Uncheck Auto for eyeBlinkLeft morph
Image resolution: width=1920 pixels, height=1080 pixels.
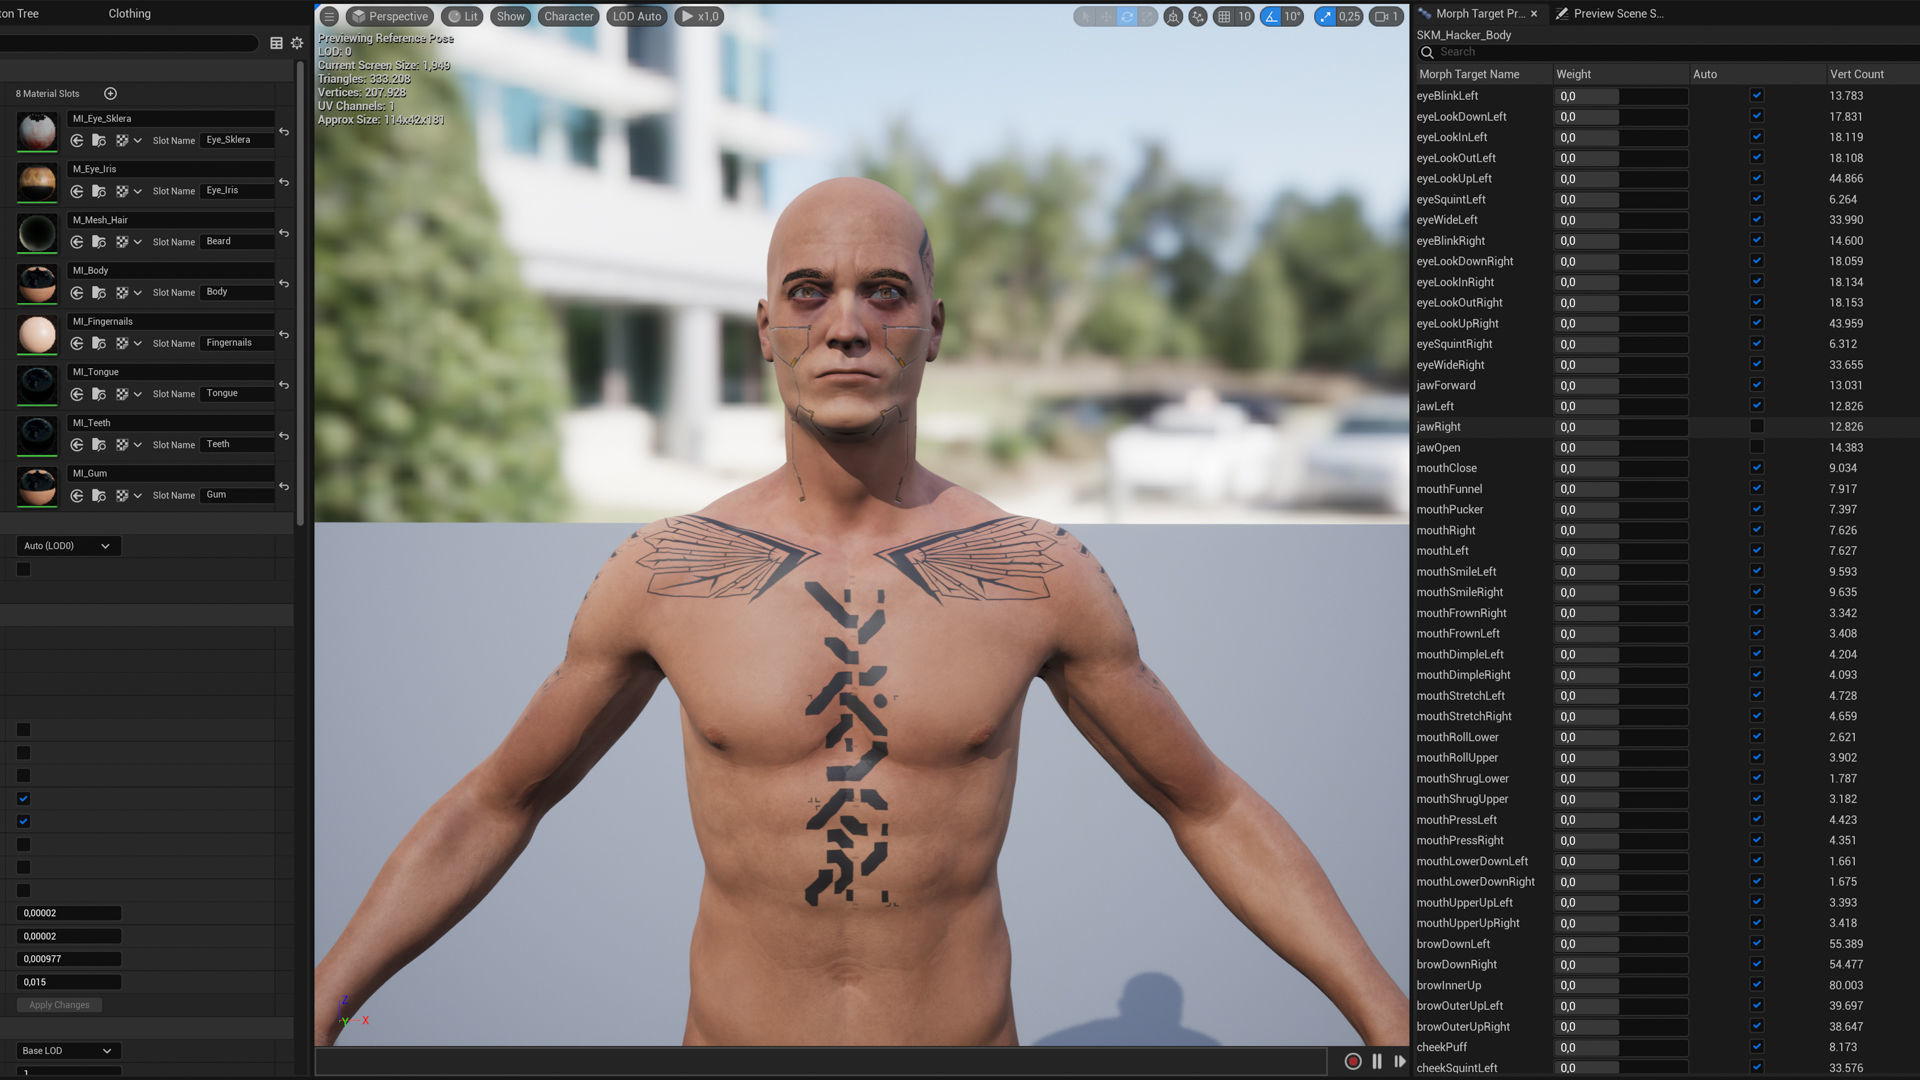1757,96
